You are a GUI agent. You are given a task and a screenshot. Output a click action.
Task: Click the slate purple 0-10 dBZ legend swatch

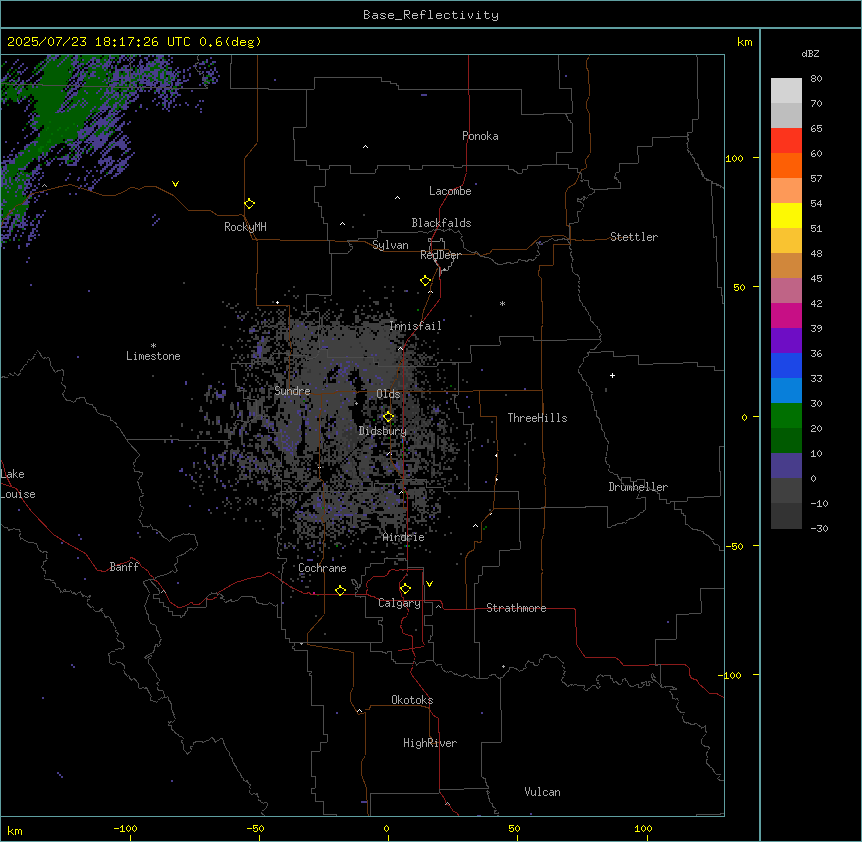click(786, 466)
